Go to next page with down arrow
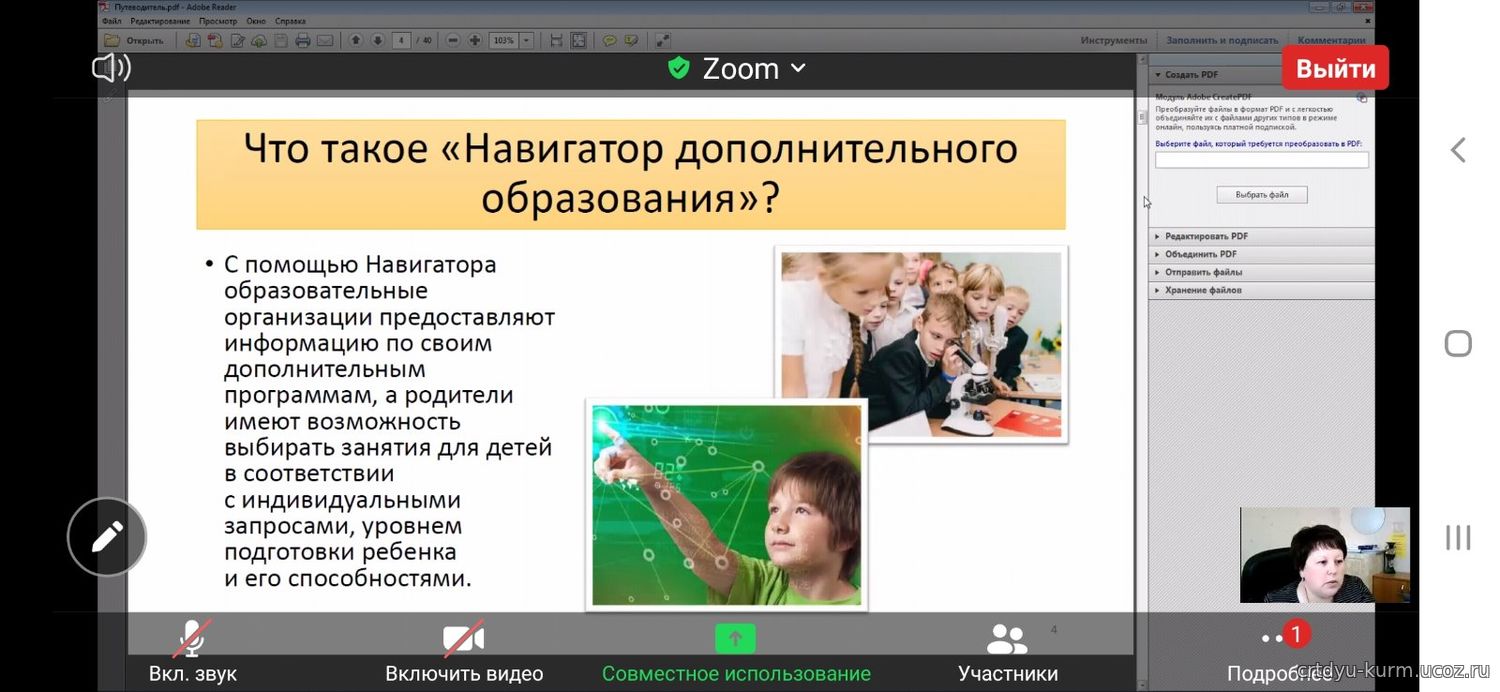1500x692 pixels. [377, 41]
